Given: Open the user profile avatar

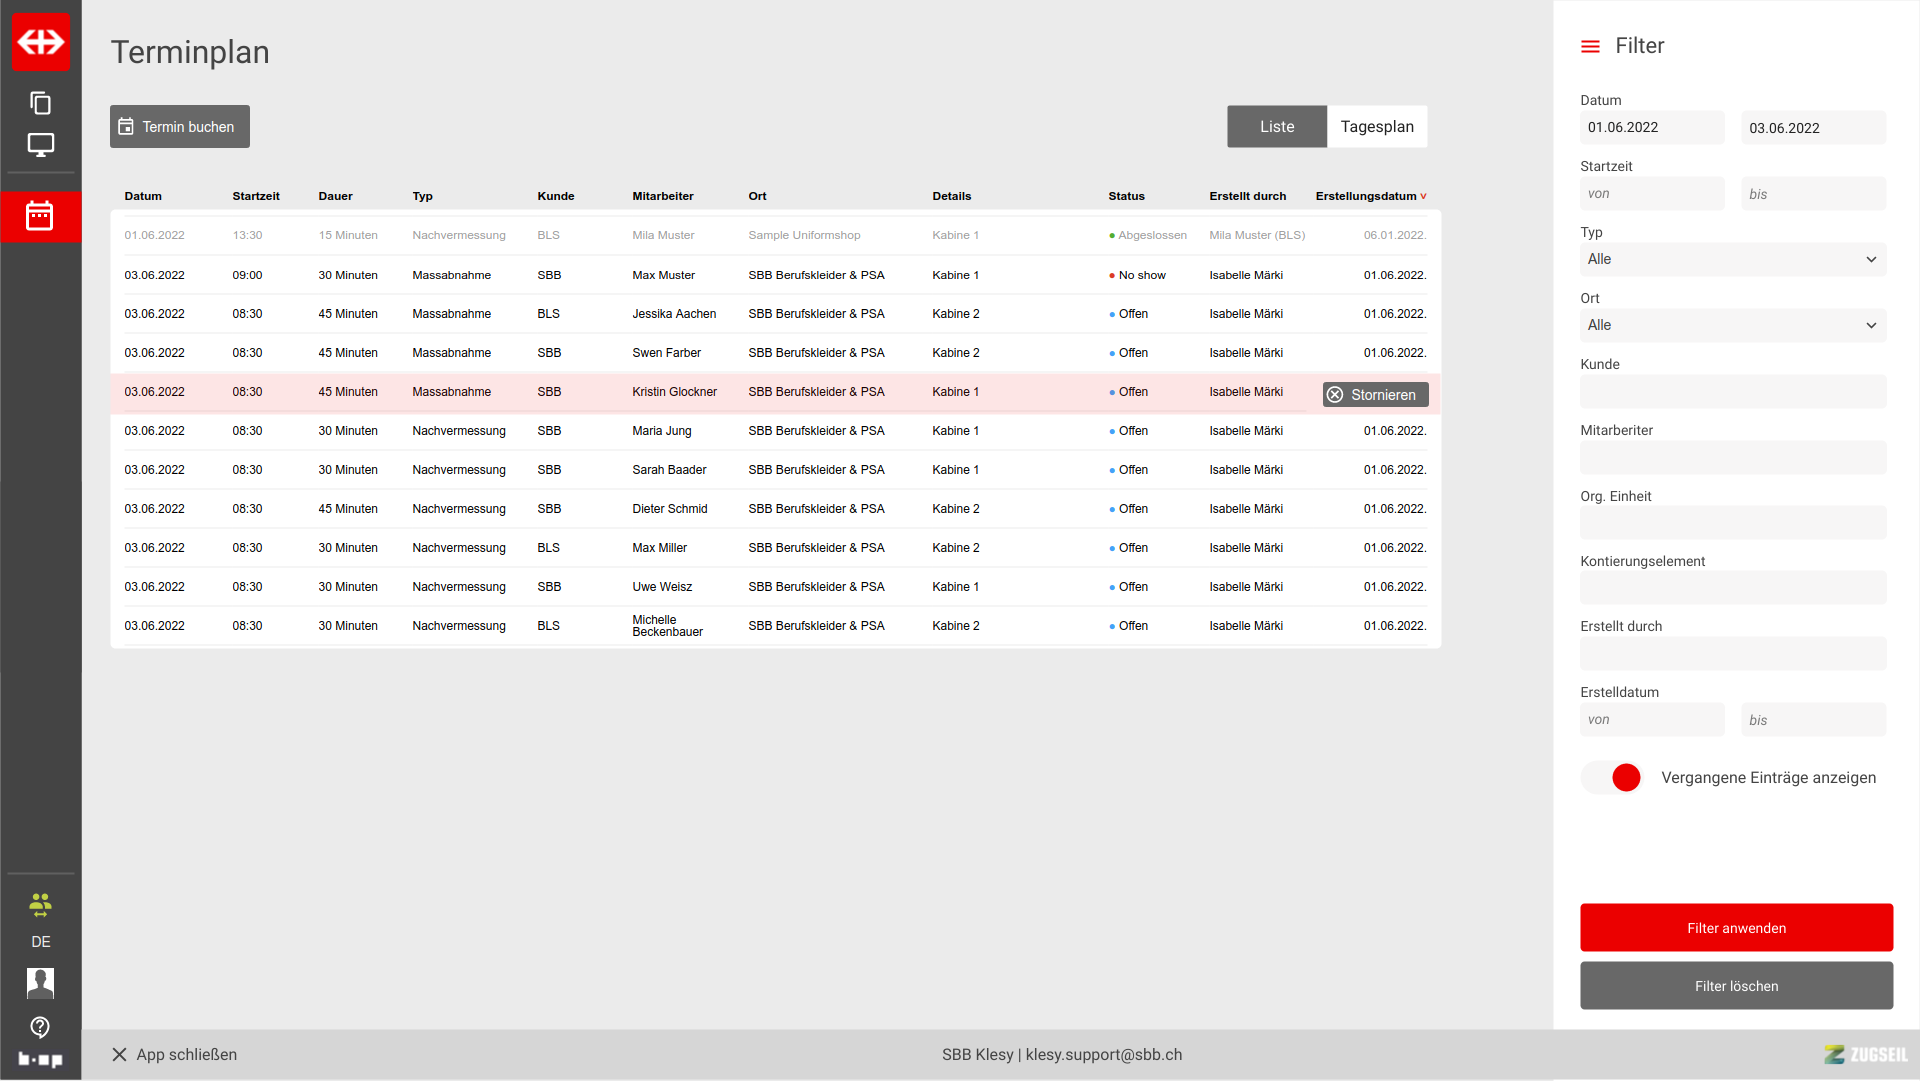Looking at the screenshot, I should pyautogui.click(x=40, y=983).
